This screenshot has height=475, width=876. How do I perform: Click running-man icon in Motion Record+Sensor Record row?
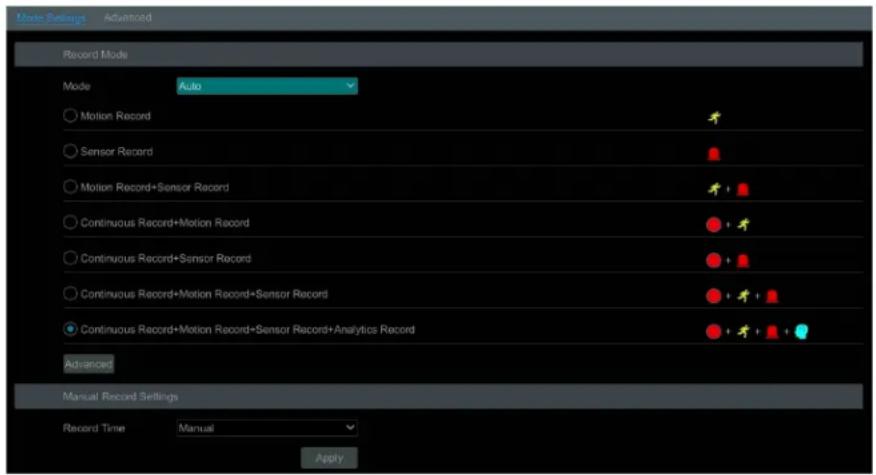click(x=714, y=189)
